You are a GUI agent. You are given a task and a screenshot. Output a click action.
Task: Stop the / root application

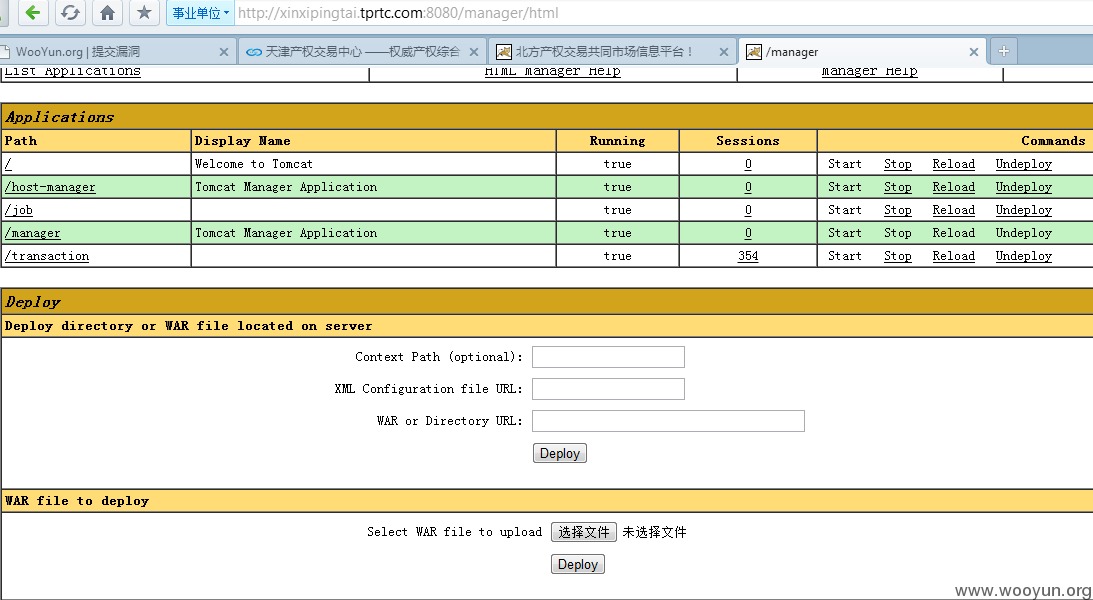click(x=898, y=164)
